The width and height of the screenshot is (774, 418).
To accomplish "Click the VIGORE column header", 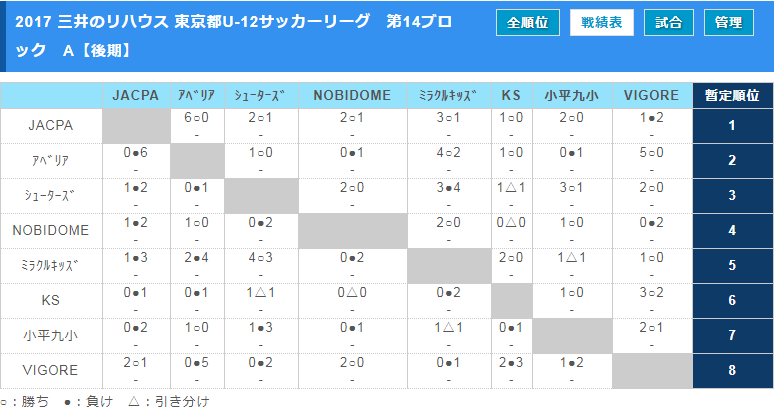I will (x=652, y=96).
